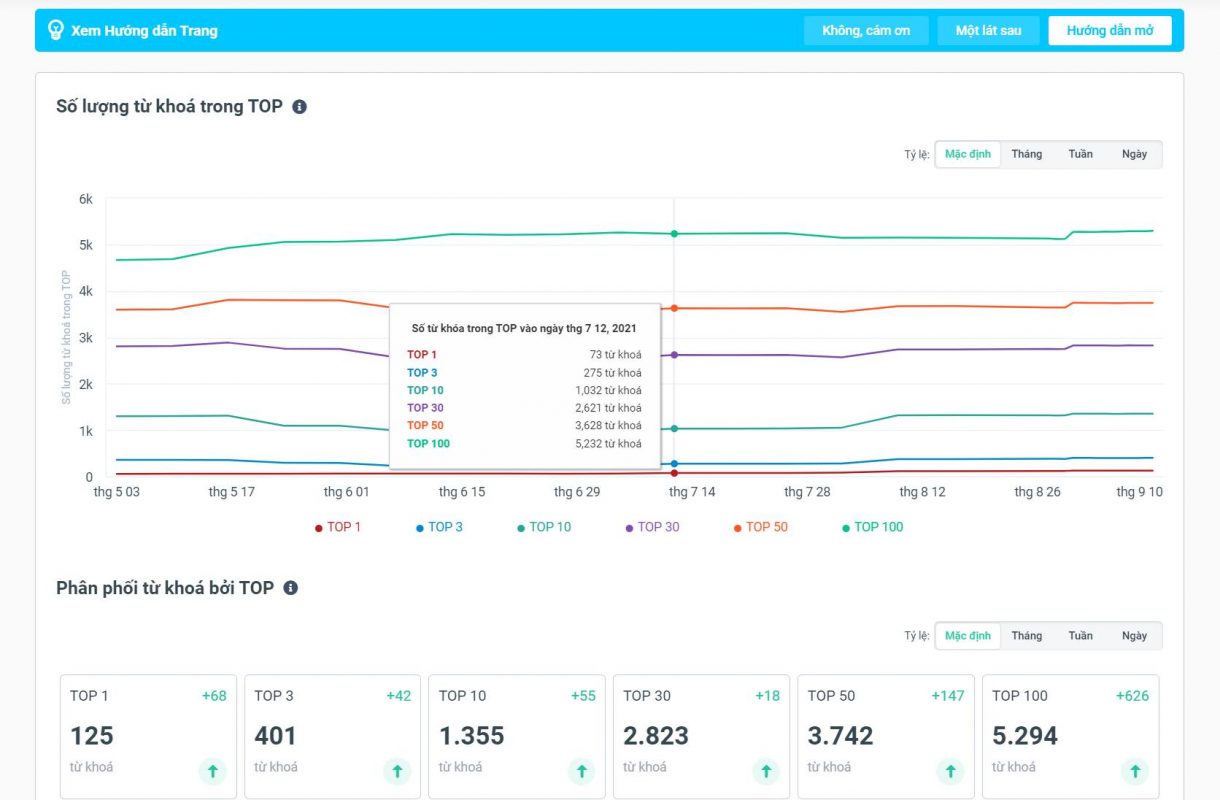
Task: Choose Một lát sau button
Action: coord(988,30)
